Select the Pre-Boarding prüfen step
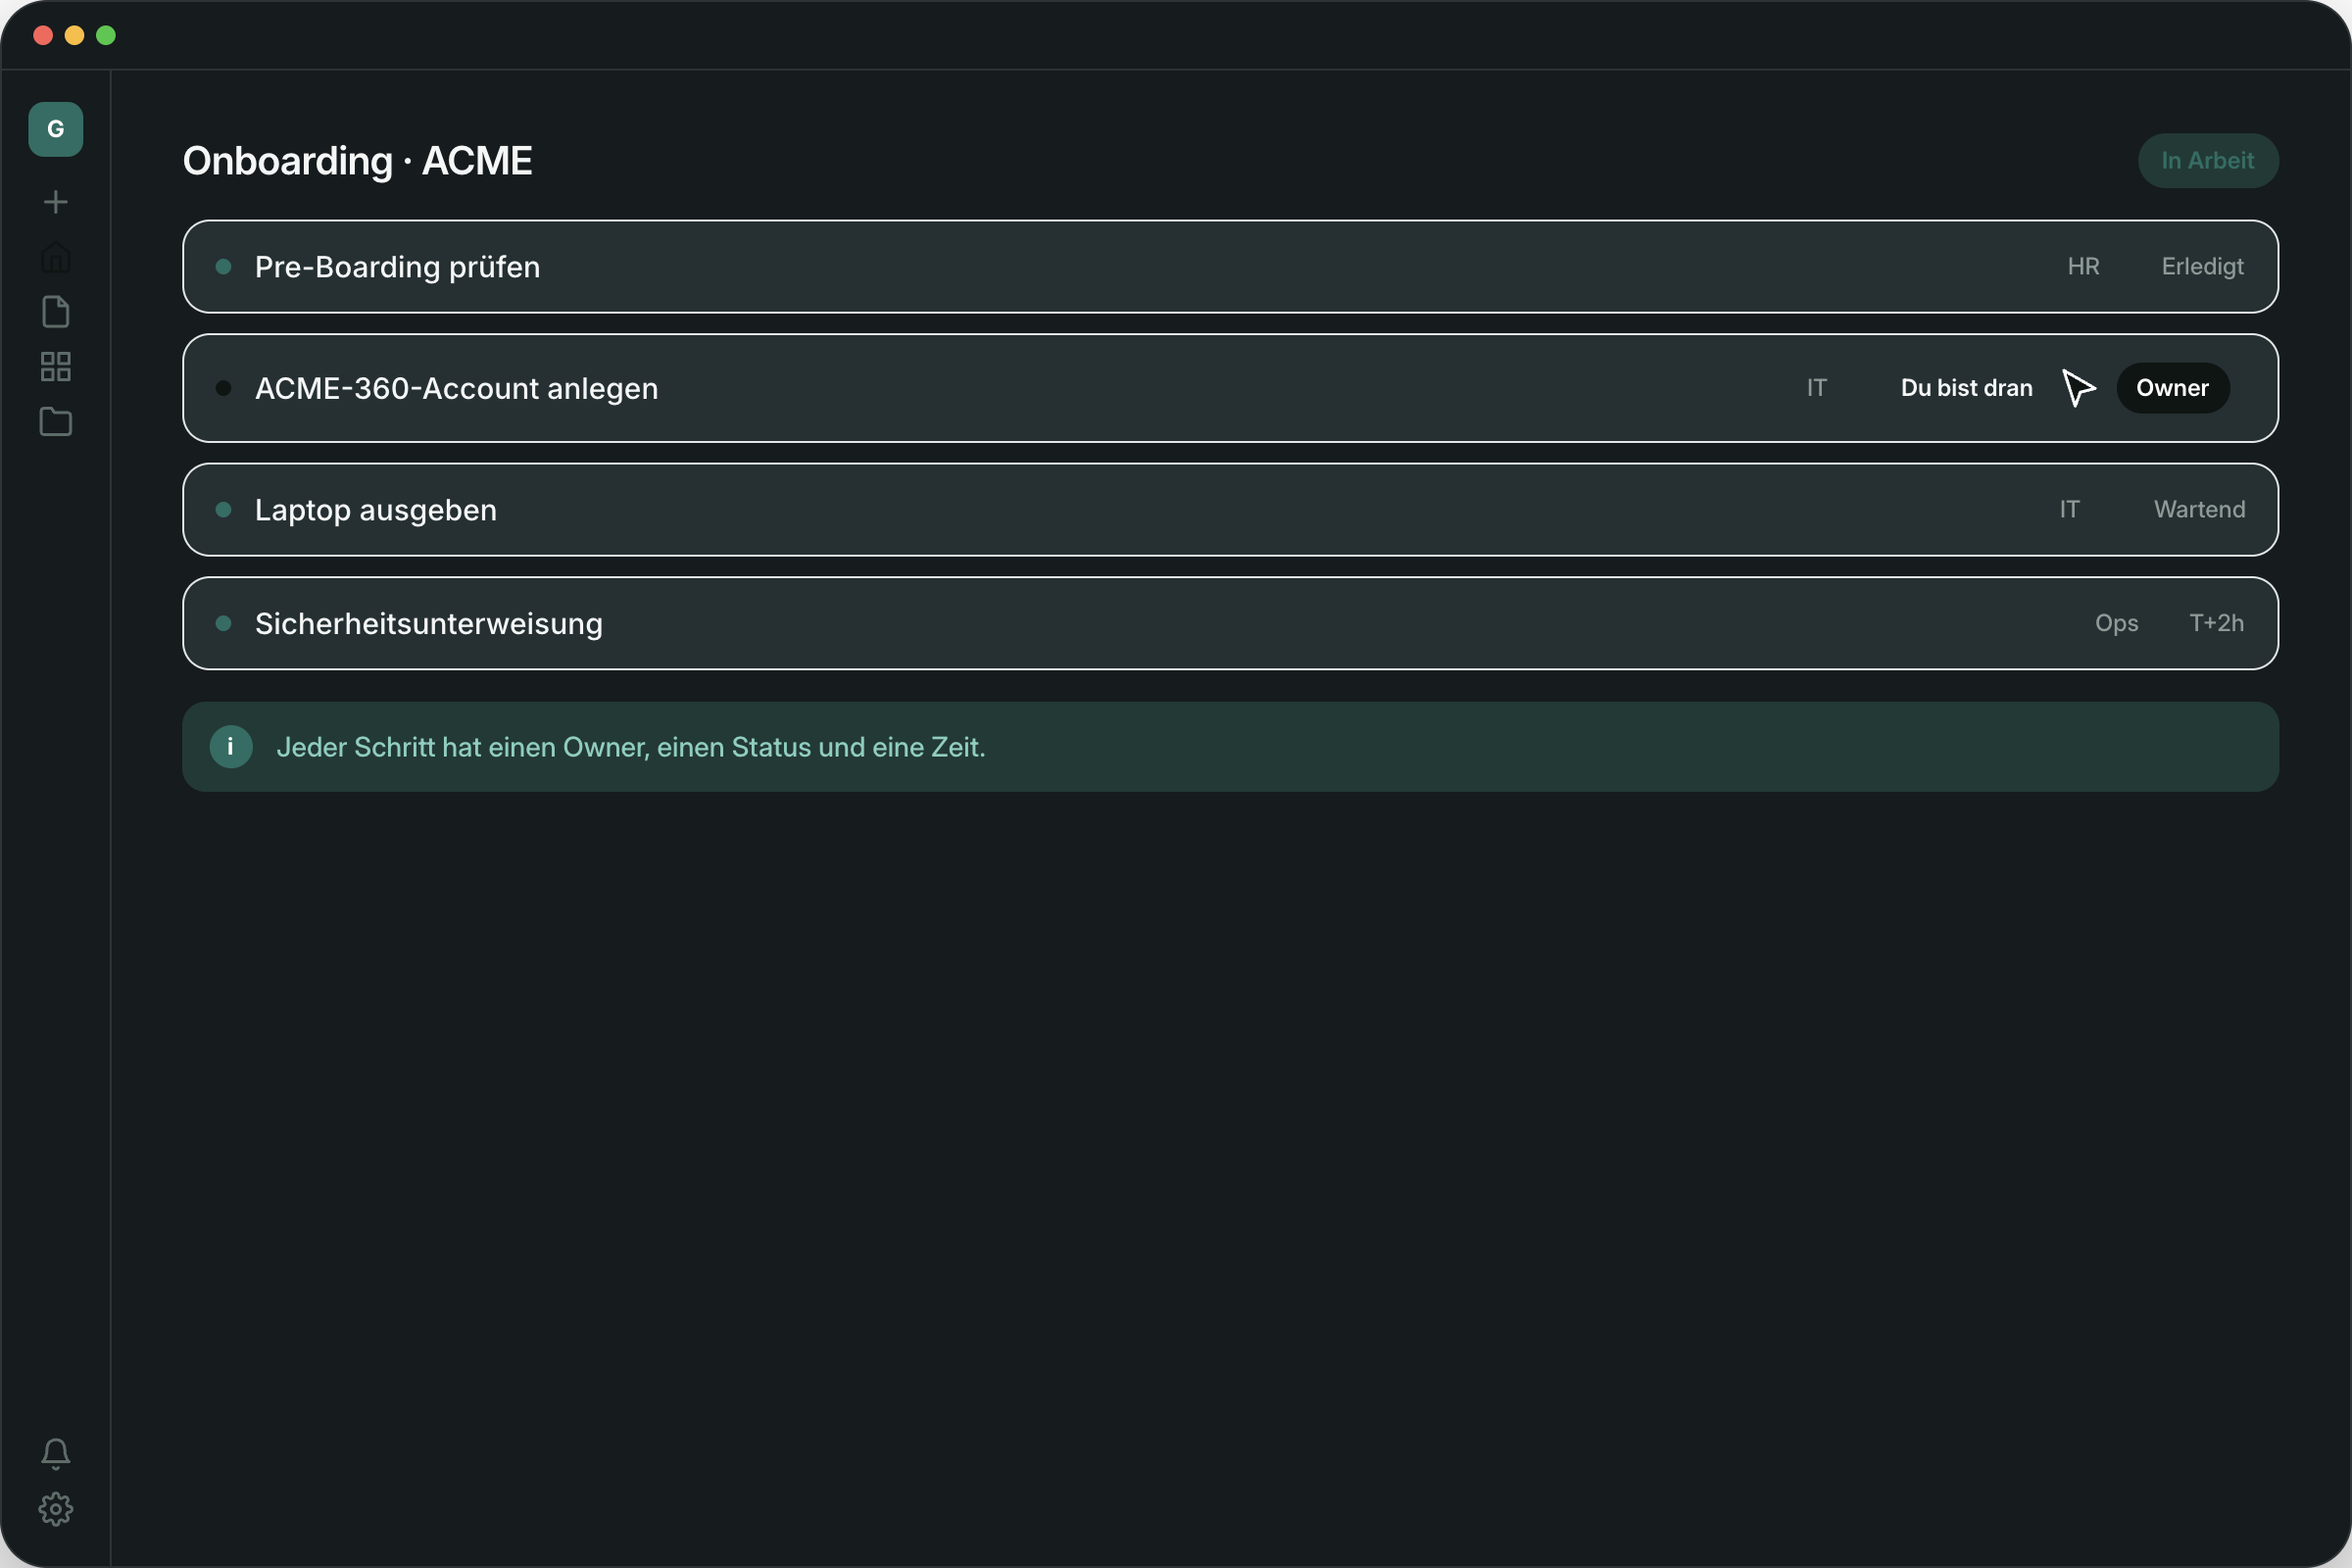 pos(1230,267)
